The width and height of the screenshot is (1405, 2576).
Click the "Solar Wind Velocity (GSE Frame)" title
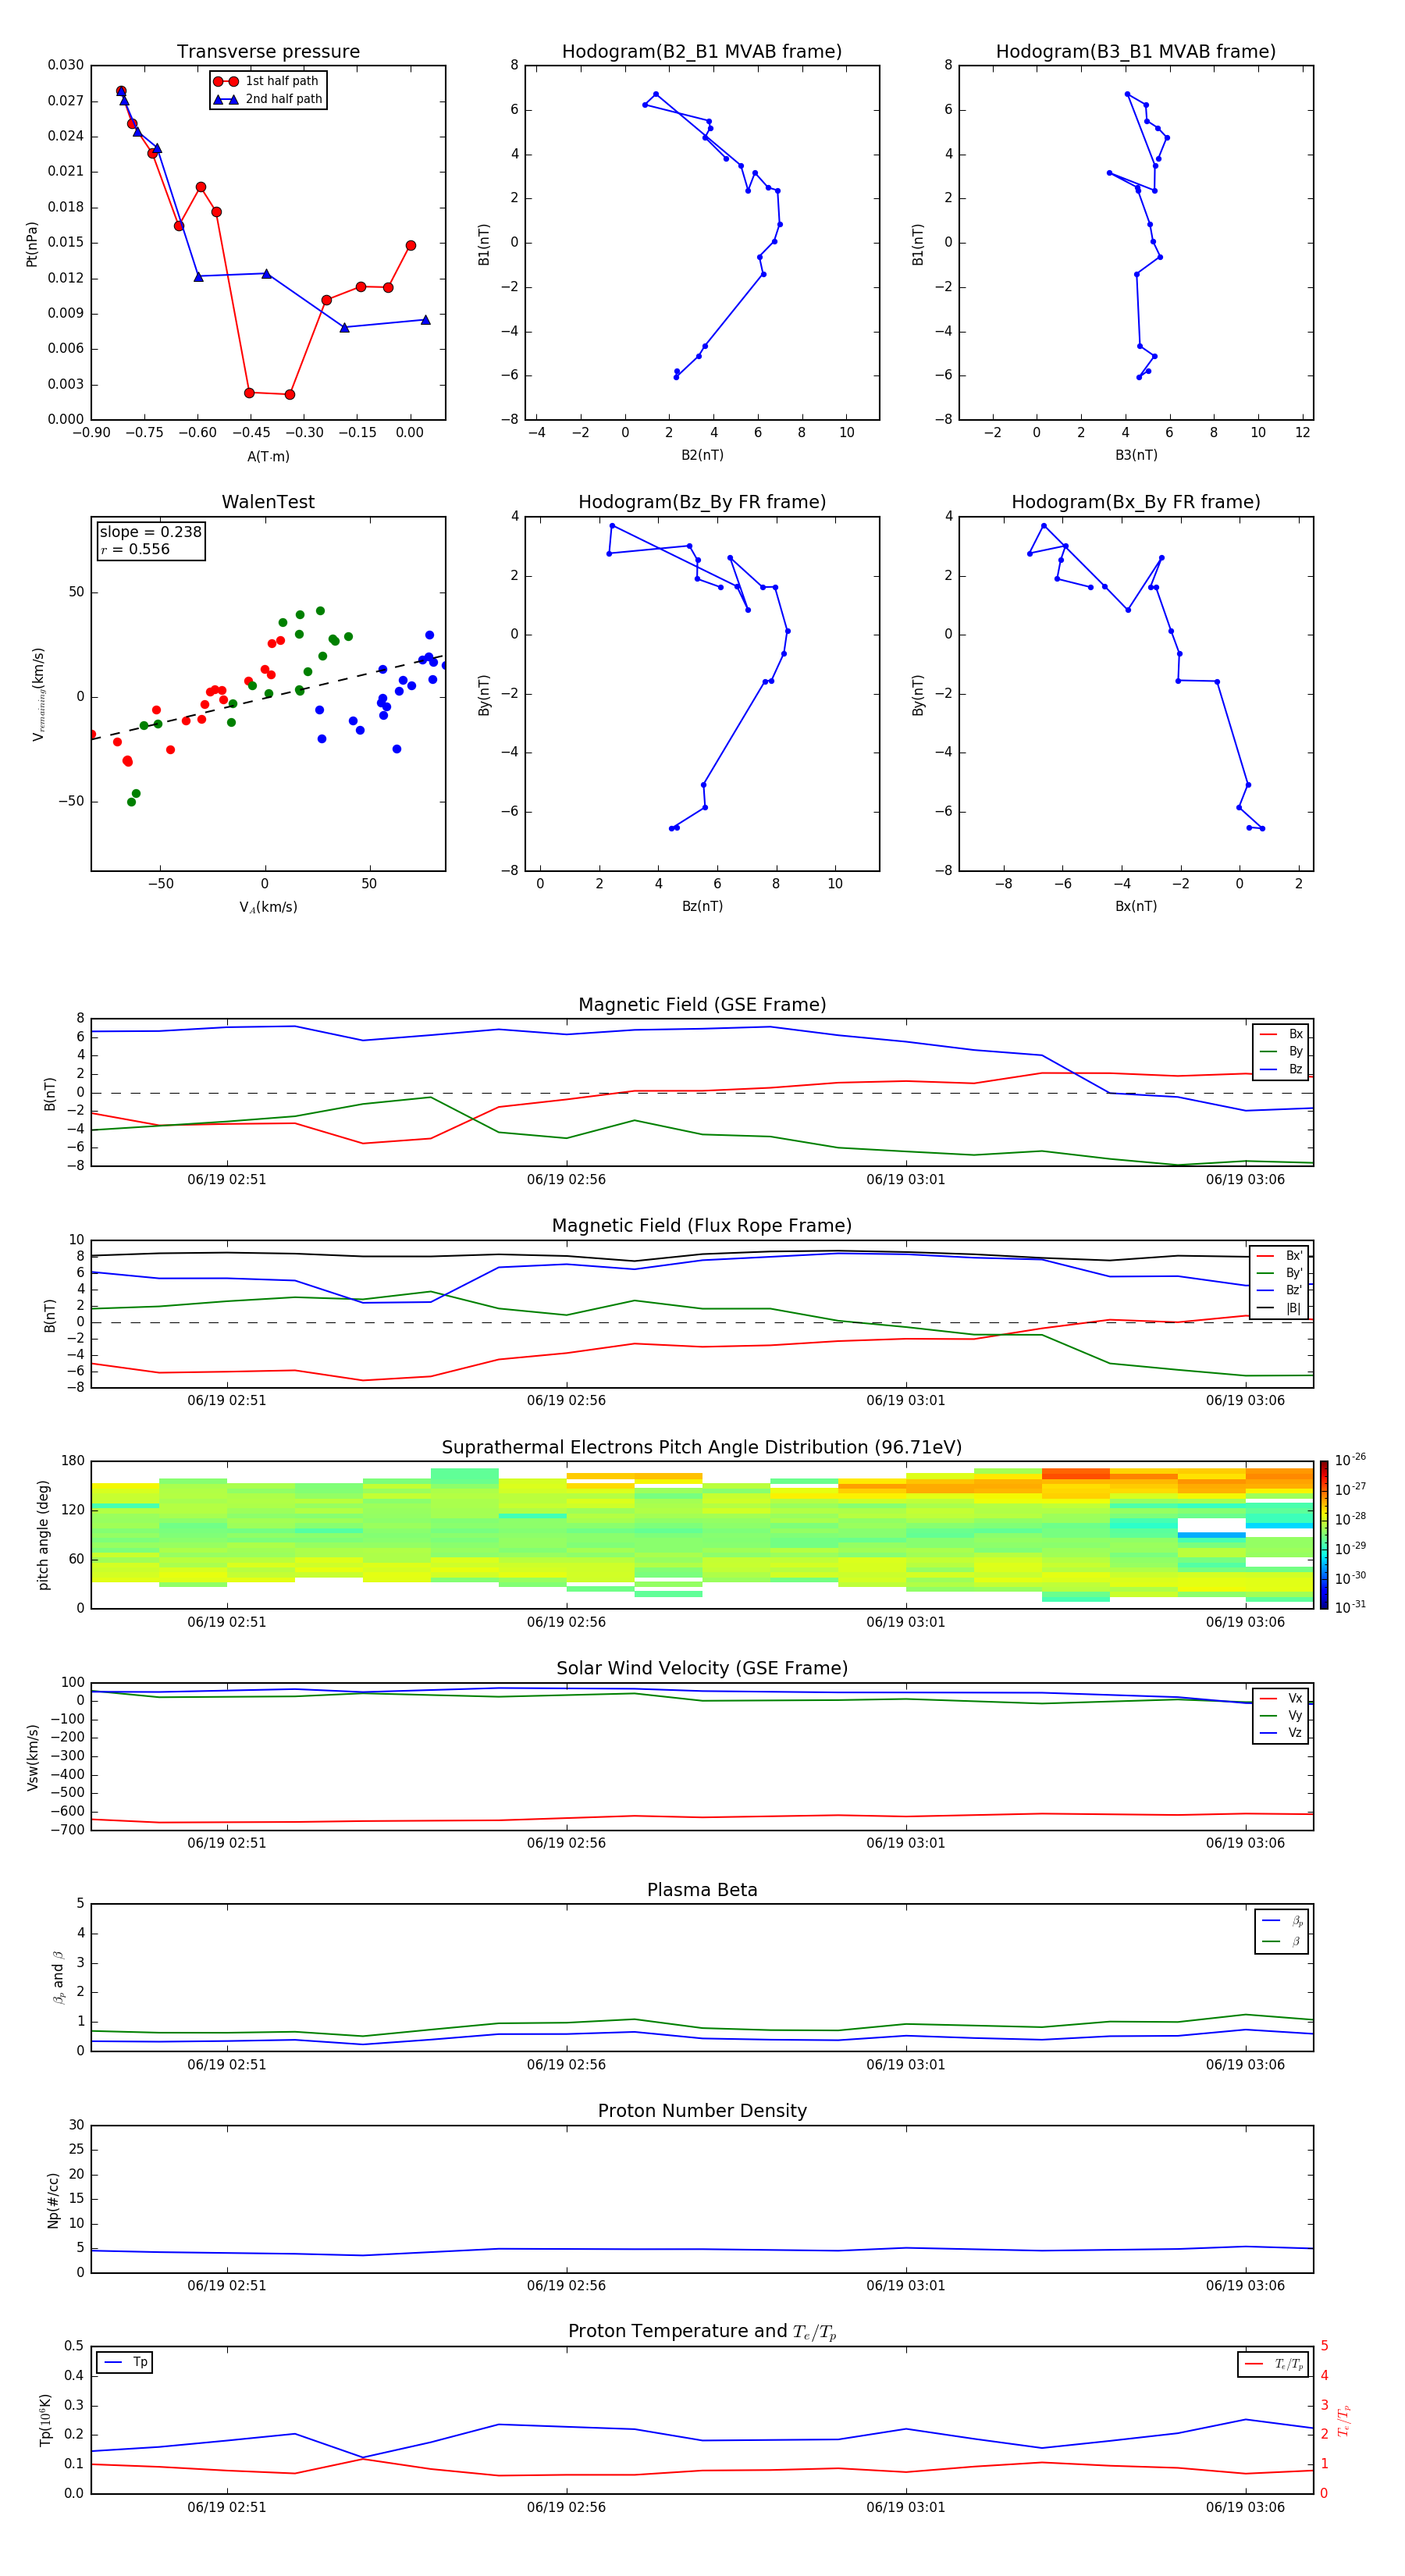click(702, 1669)
